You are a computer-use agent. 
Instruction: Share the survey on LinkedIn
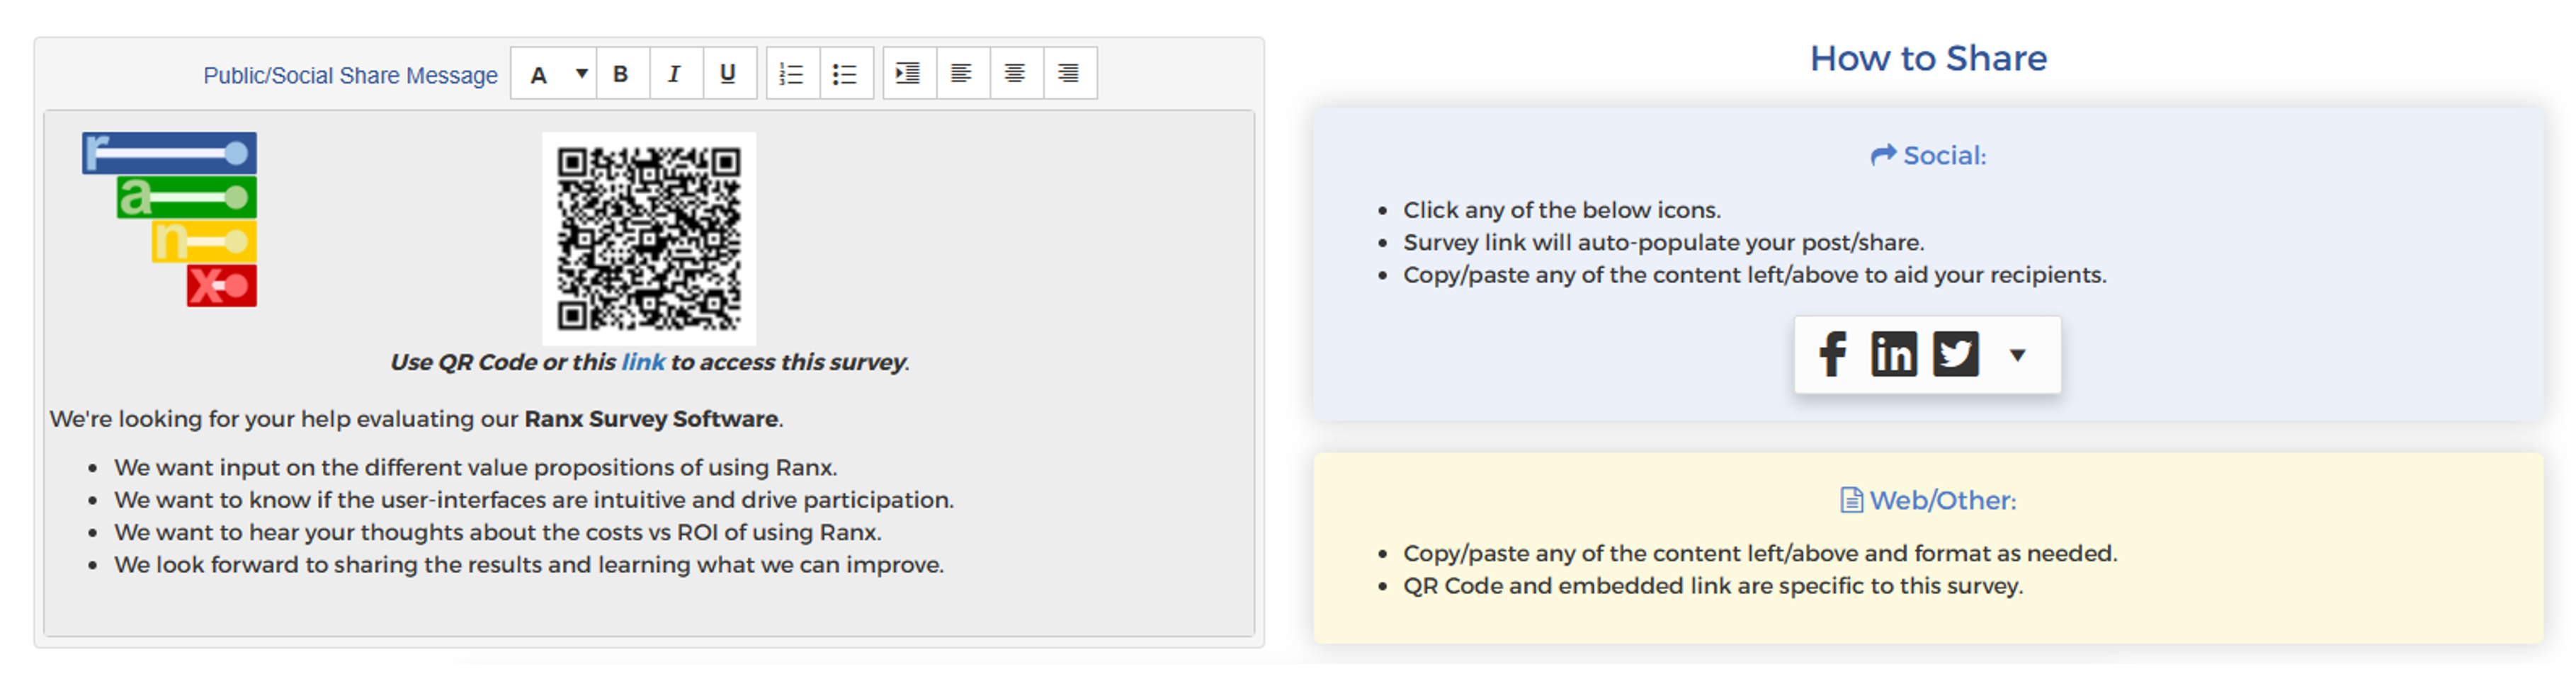[1894, 353]
